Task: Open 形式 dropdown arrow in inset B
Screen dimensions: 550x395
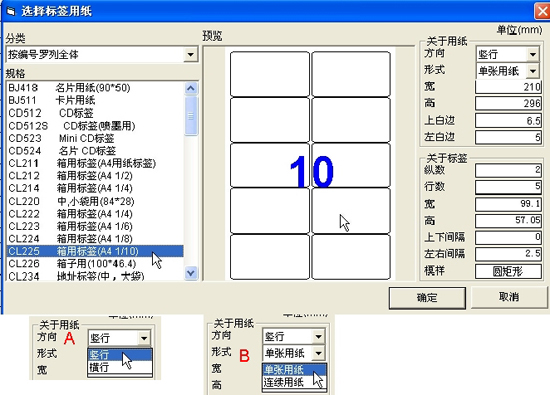Action: [x=318, y=353]
